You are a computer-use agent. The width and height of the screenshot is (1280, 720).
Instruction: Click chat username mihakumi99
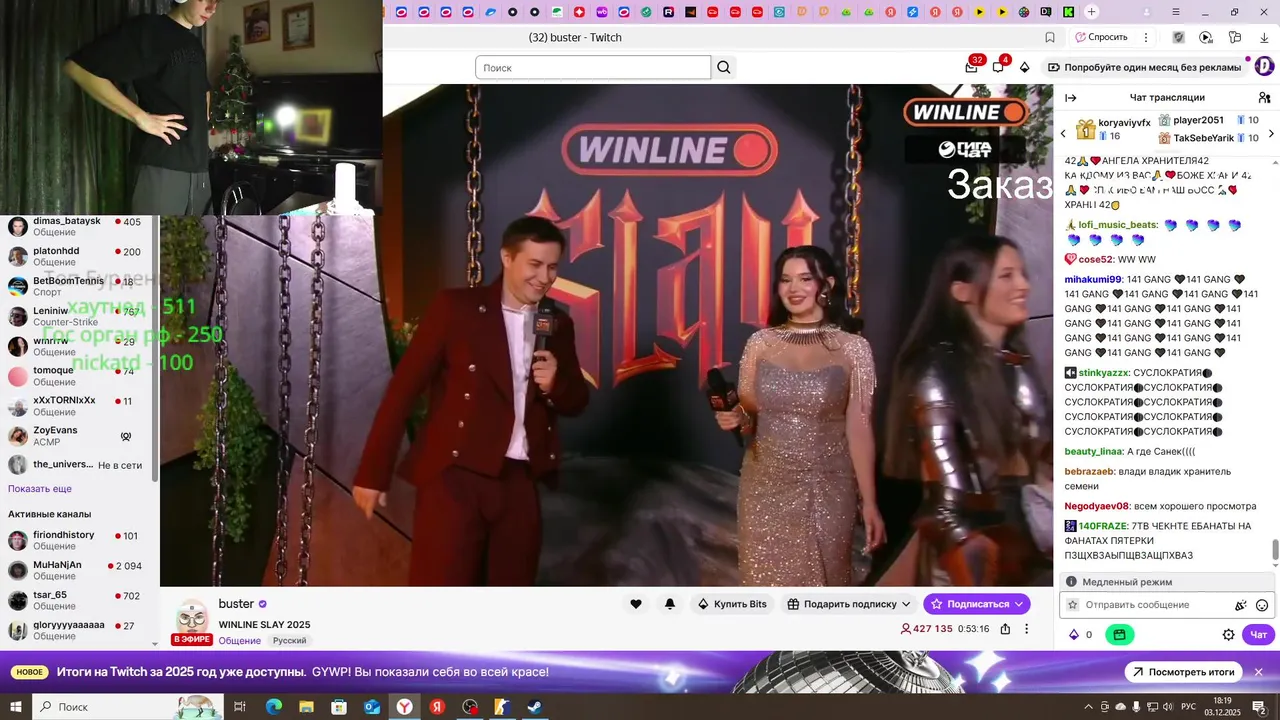click(x=1093, y=279)
